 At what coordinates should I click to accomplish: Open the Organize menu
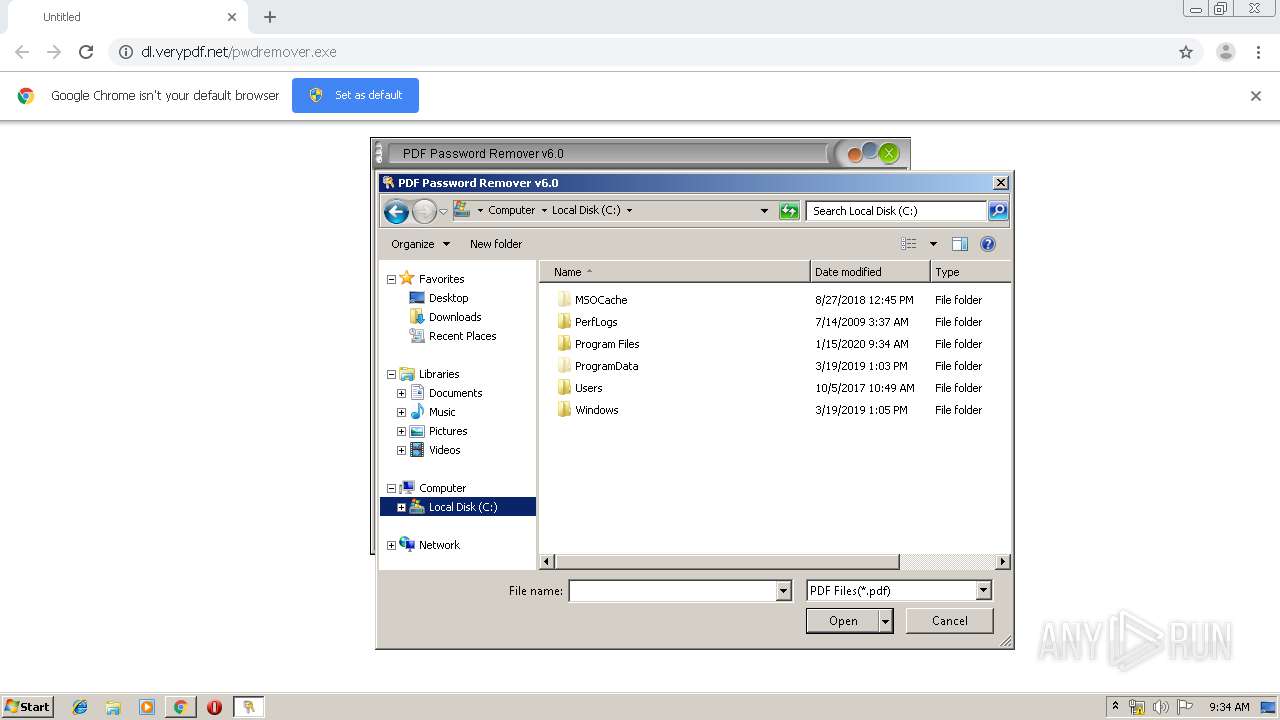[420, 244]
